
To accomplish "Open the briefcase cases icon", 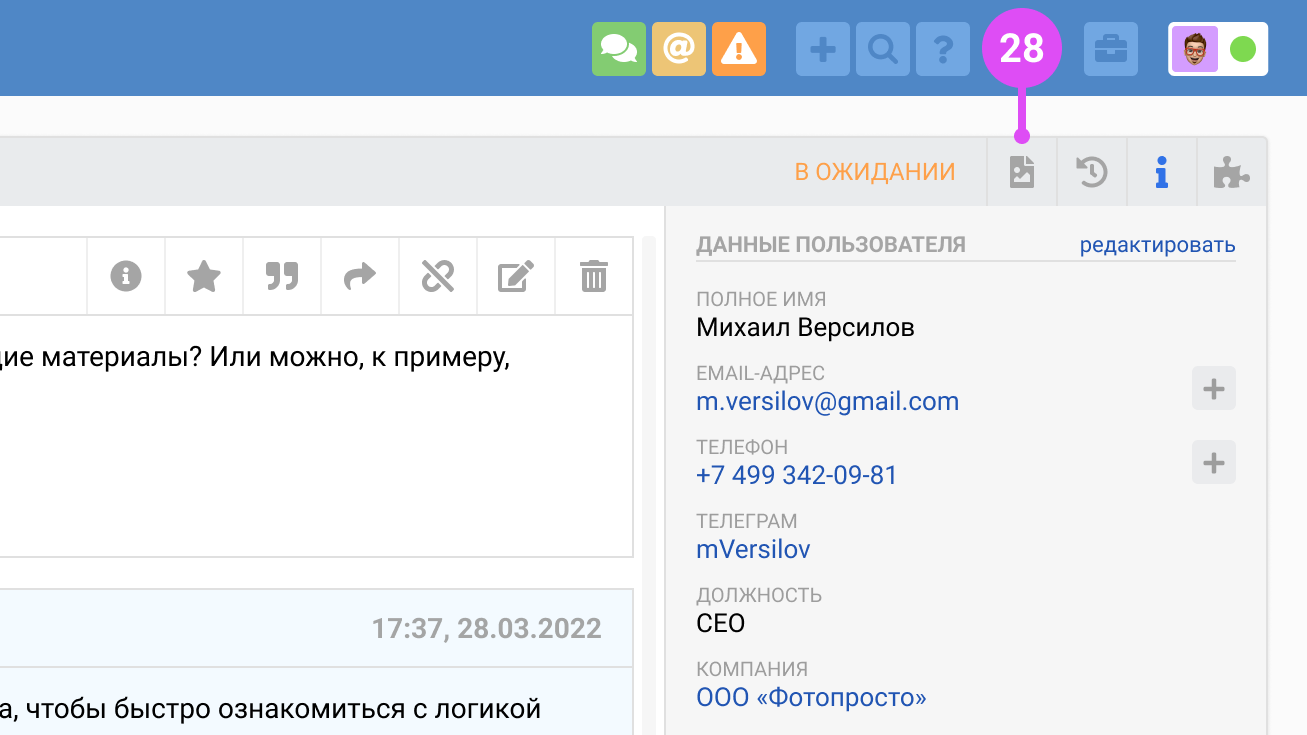I will 1110,48.
